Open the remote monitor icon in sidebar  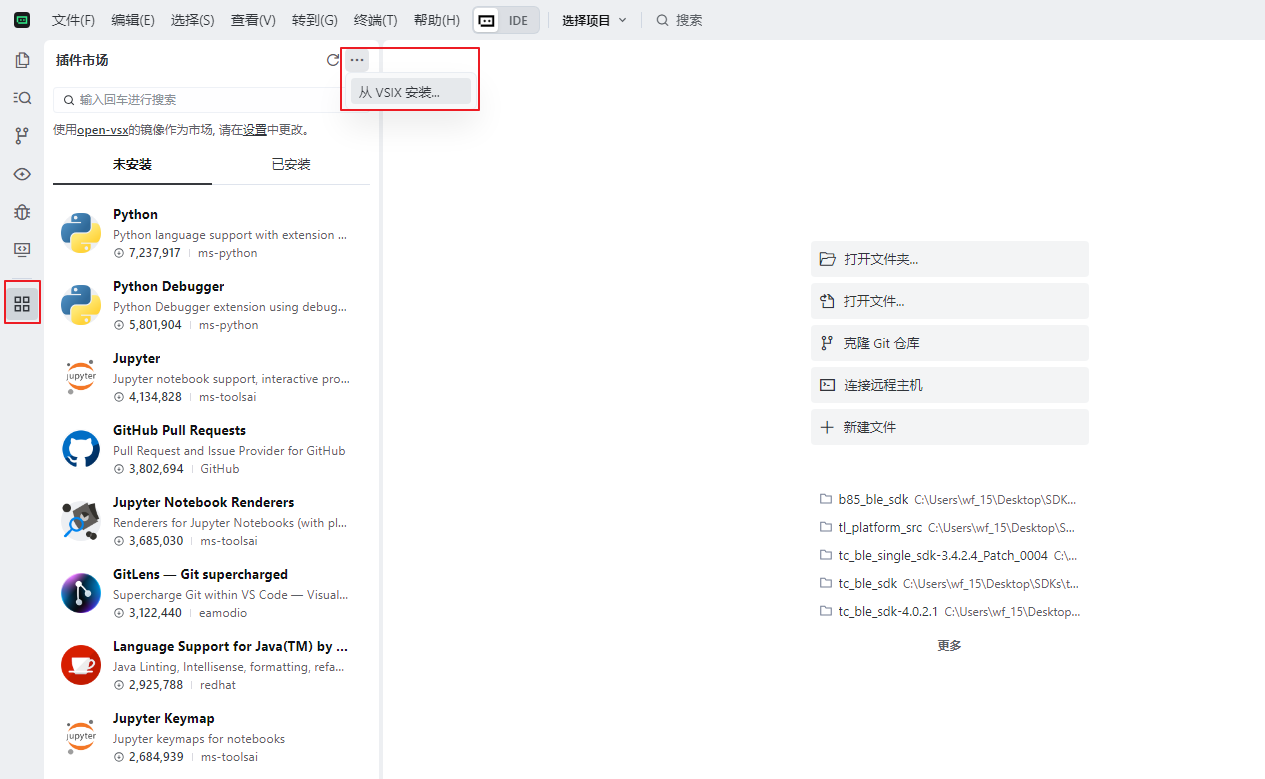22,249
